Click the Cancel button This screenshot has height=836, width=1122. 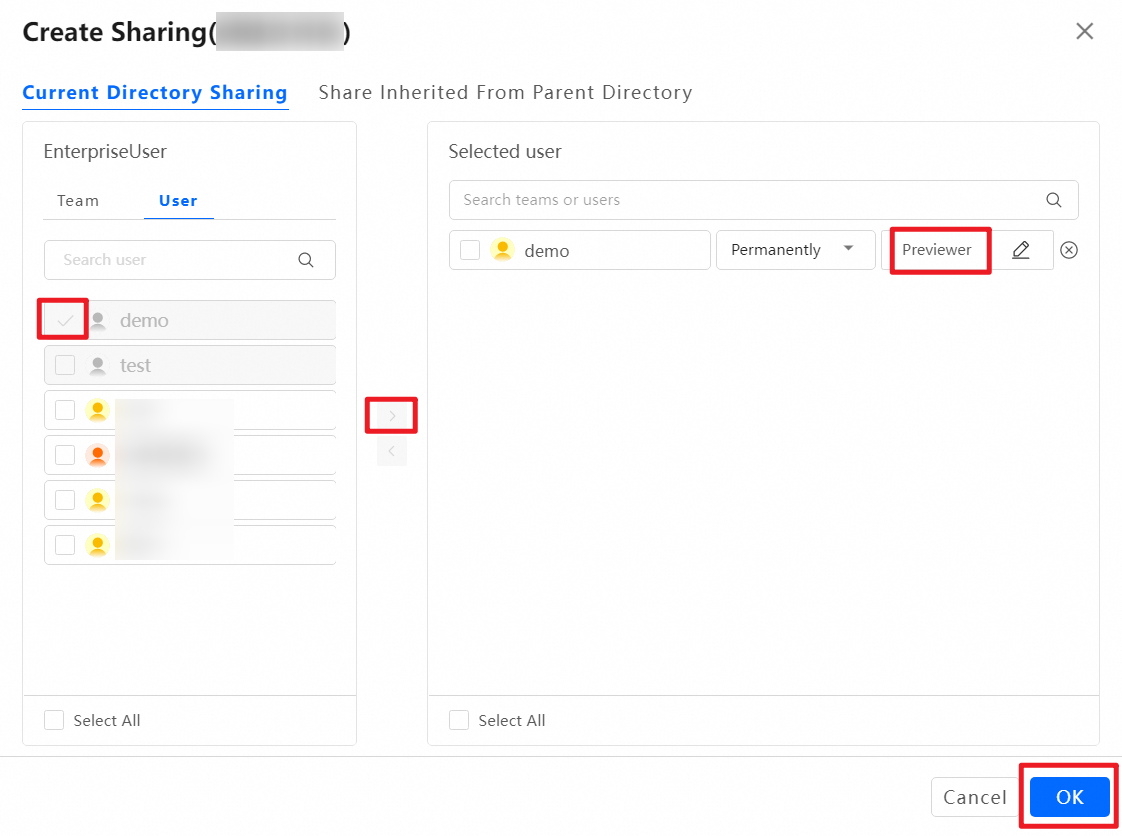click(x=974, y=797)
